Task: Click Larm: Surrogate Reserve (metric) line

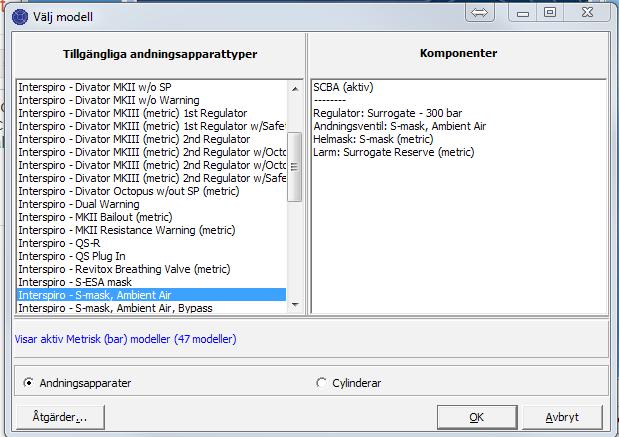Action: [x=394, y=152]
